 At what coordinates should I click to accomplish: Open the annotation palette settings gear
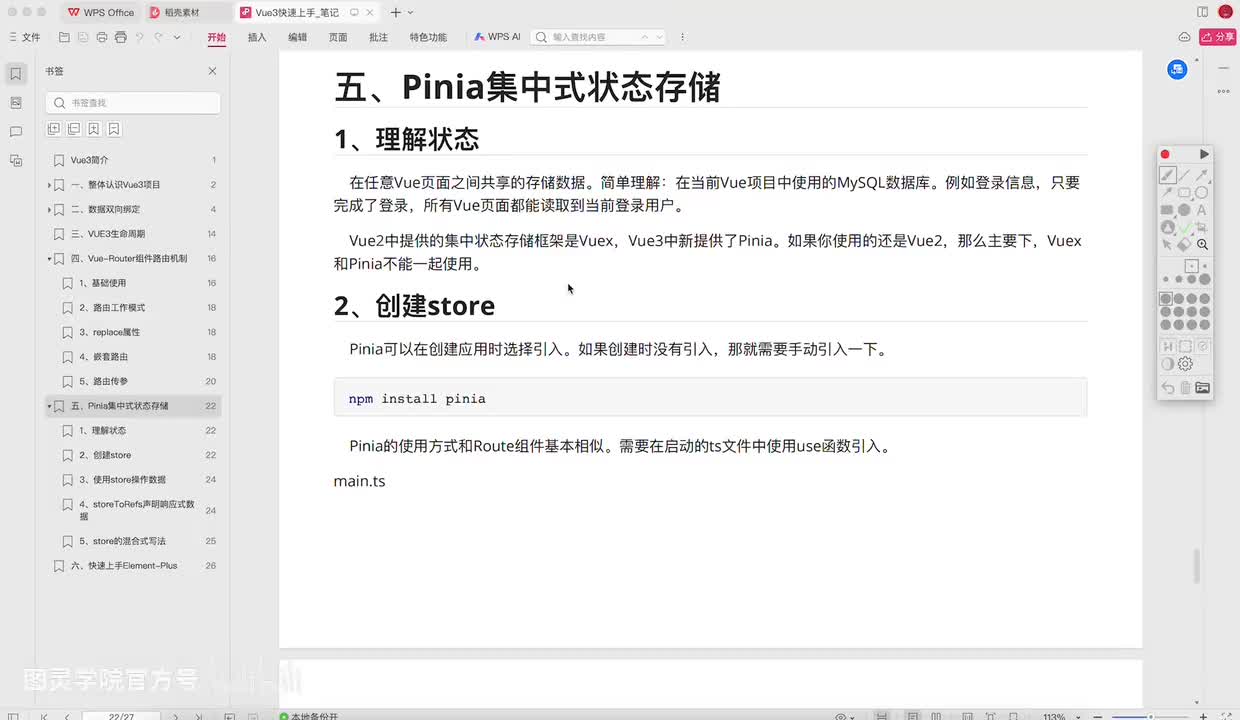1185,364
